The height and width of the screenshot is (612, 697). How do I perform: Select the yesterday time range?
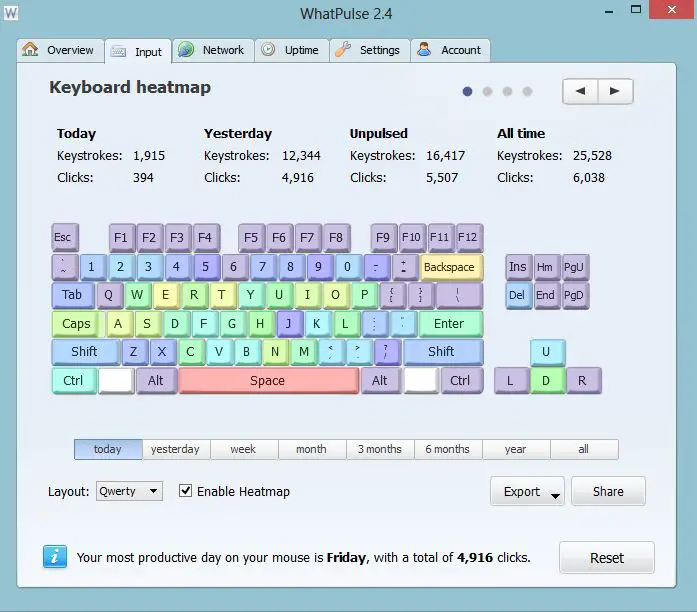(176, 449)
